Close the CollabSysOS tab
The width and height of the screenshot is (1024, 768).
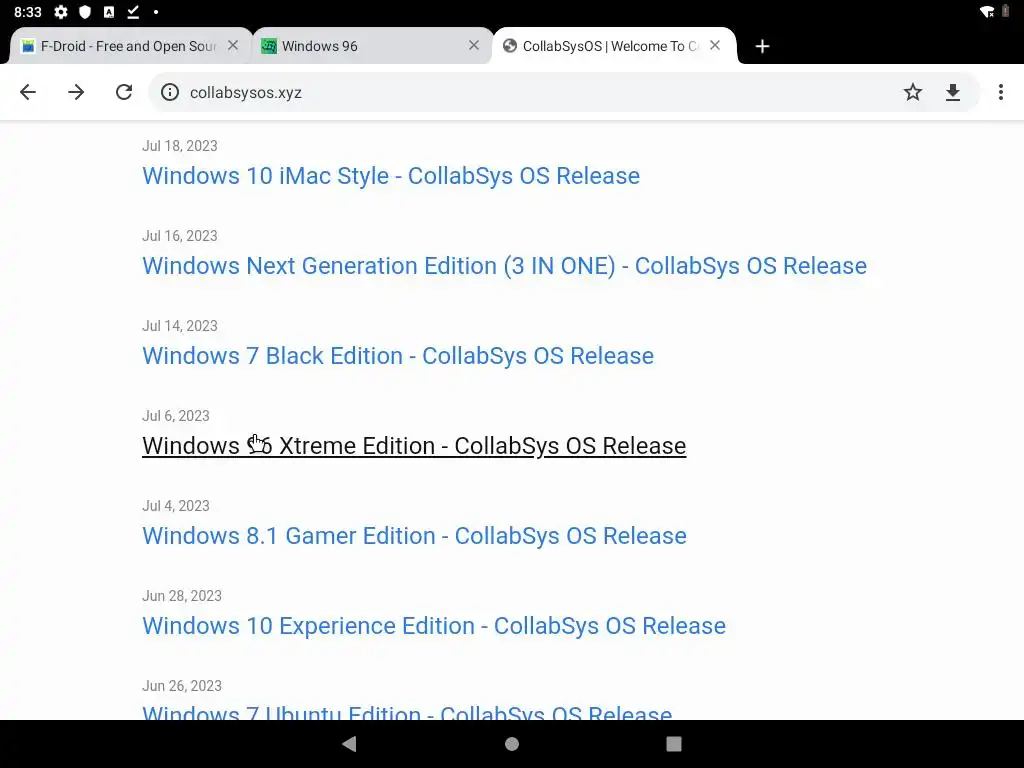tap(715, 45)
